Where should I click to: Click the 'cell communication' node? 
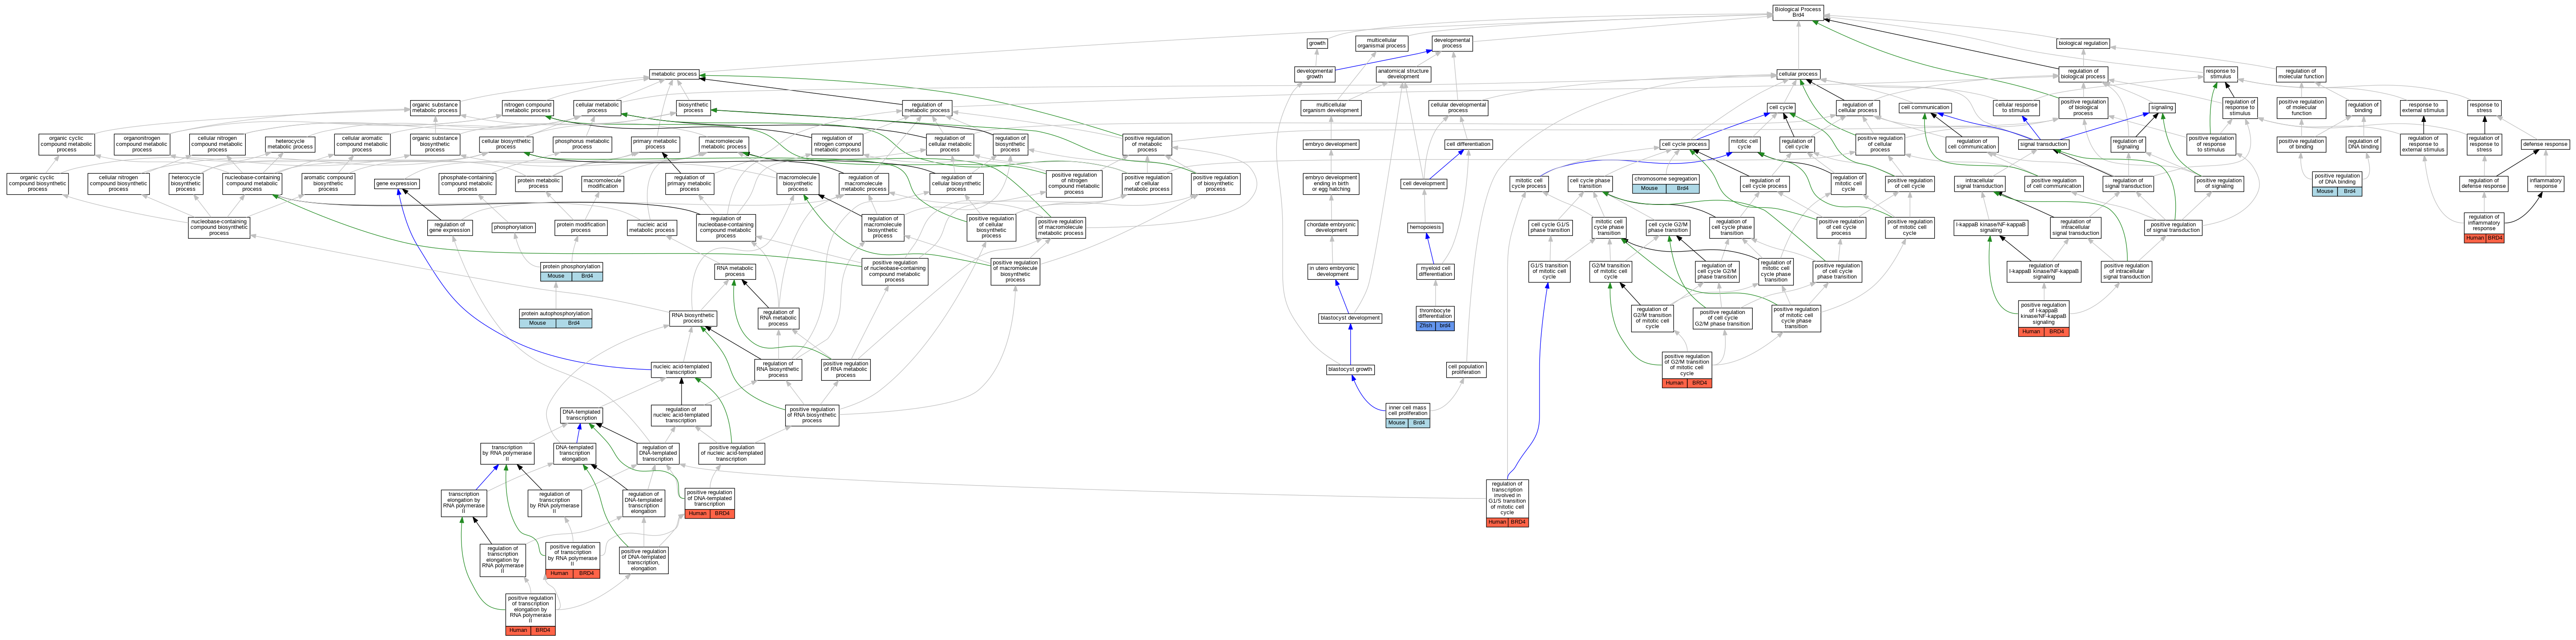tap(1925, 107)
